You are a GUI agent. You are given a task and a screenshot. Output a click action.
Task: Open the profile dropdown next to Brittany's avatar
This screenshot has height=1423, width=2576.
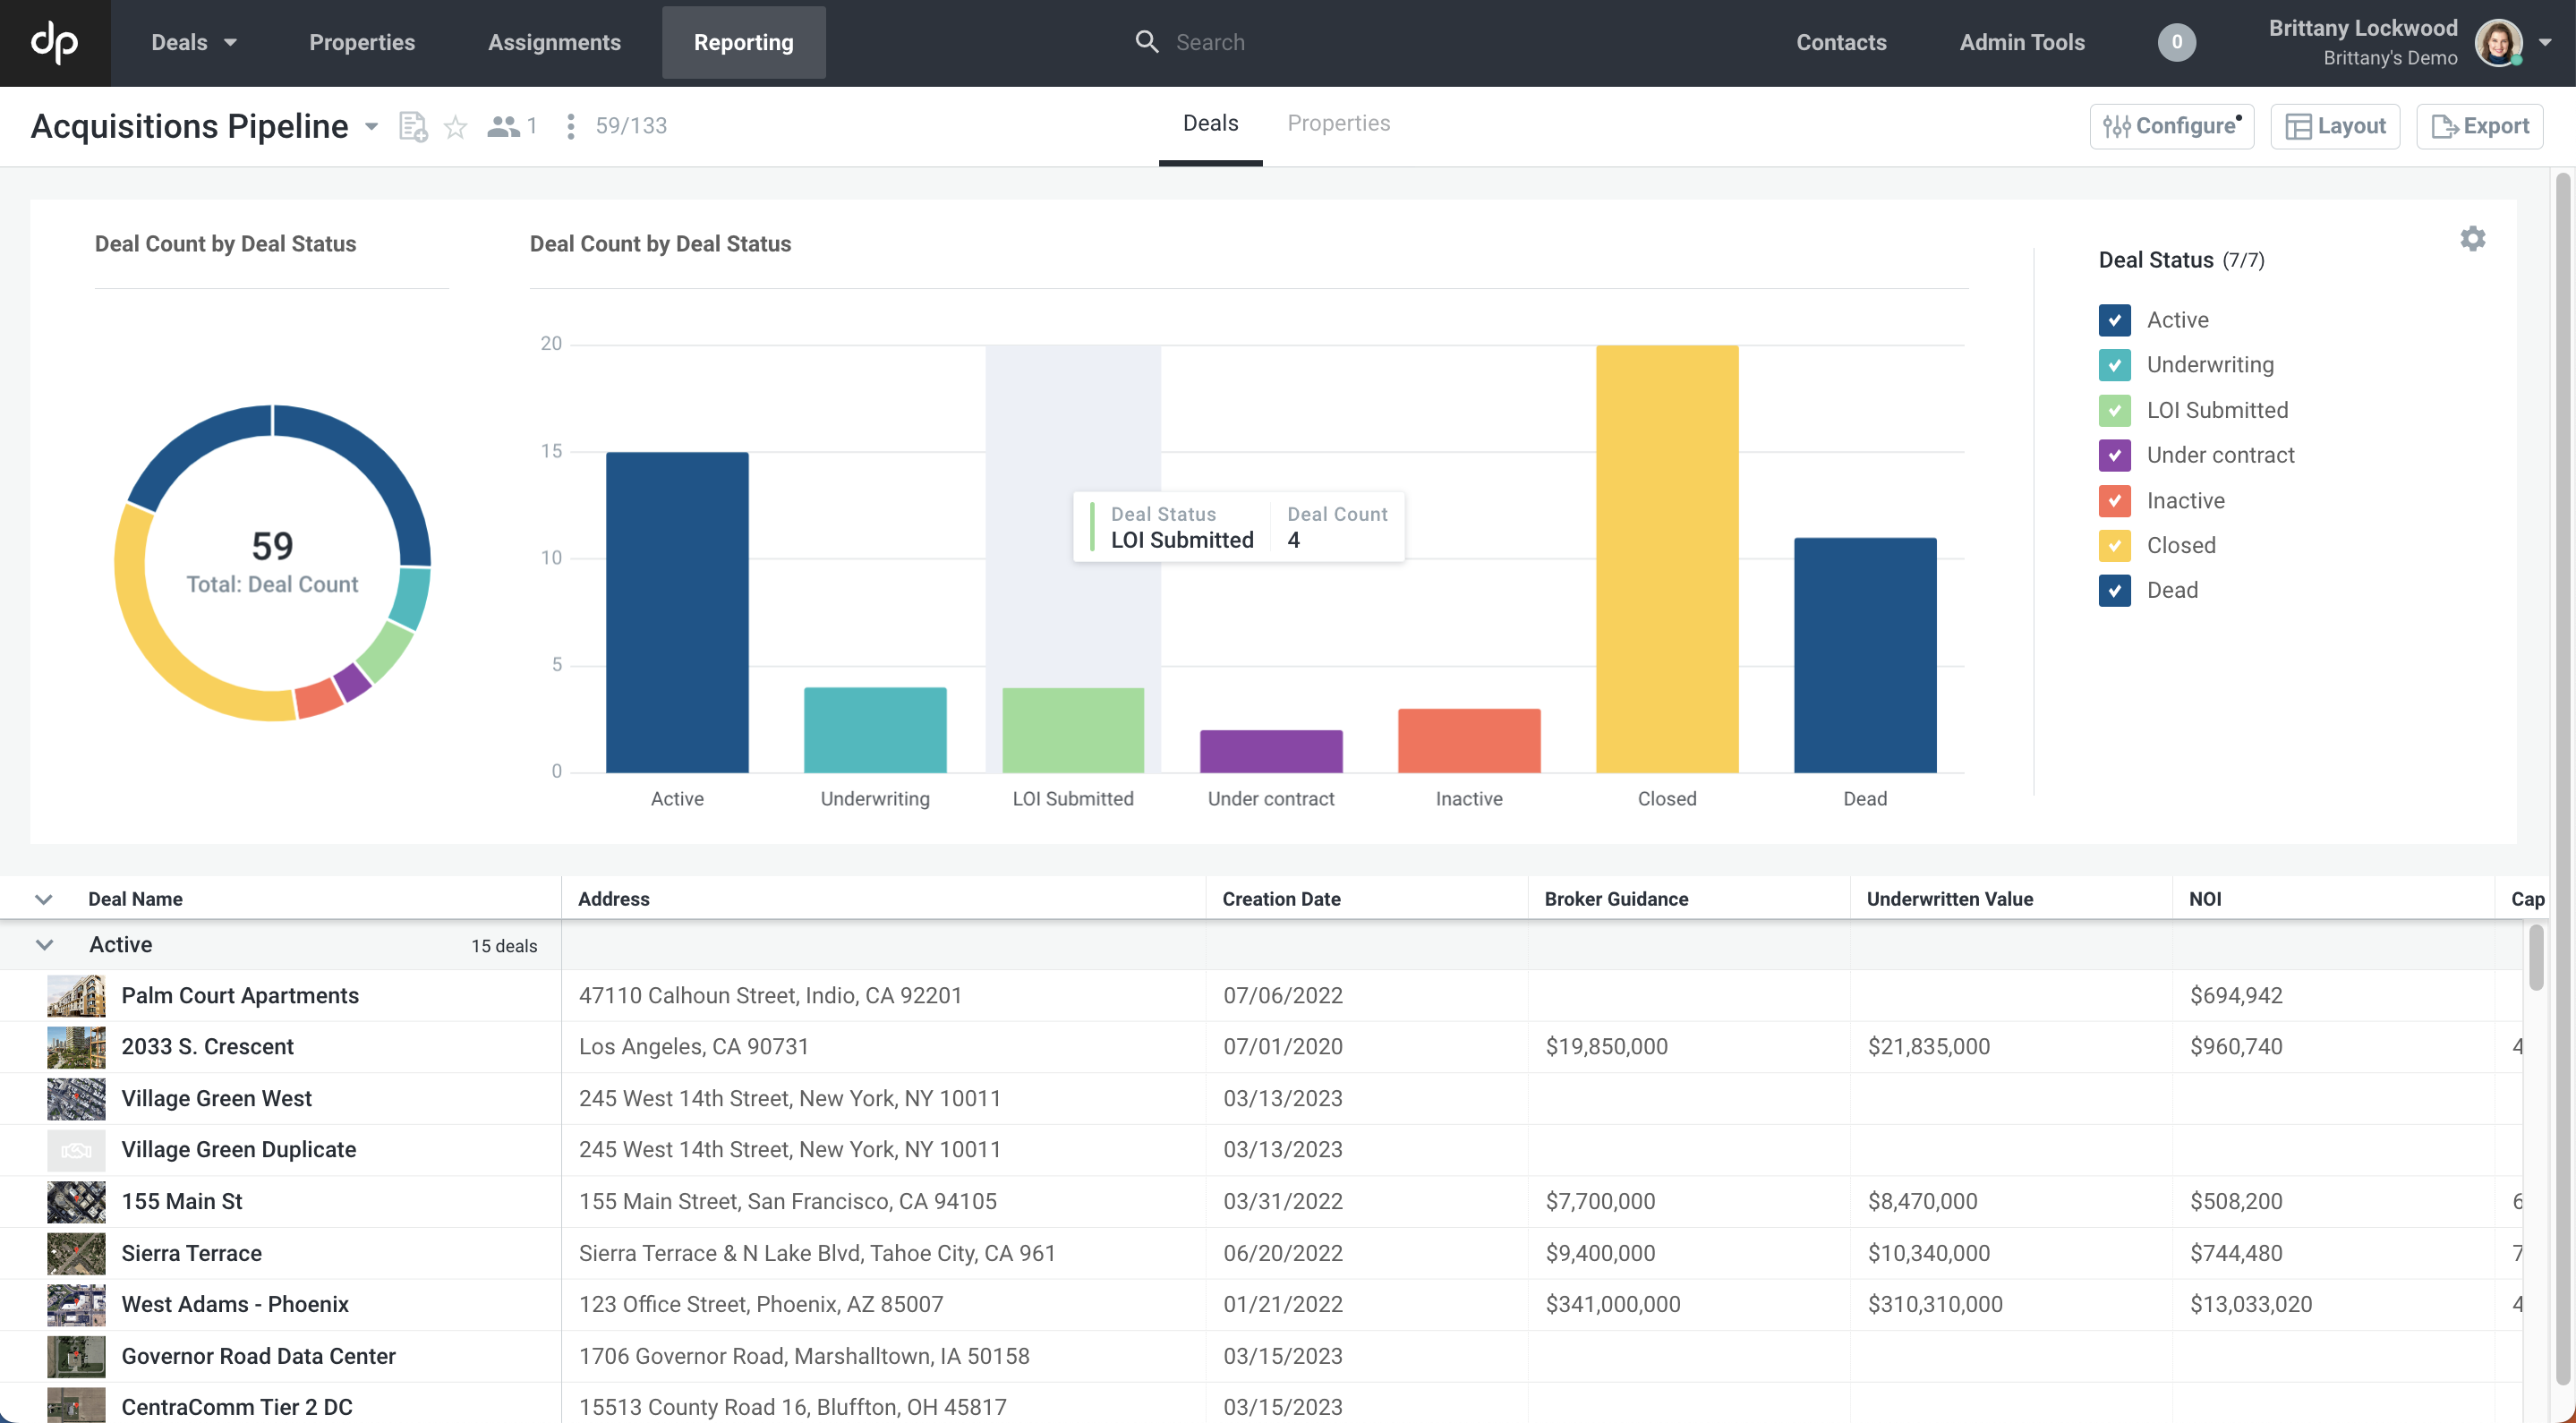click(2546, 42)
